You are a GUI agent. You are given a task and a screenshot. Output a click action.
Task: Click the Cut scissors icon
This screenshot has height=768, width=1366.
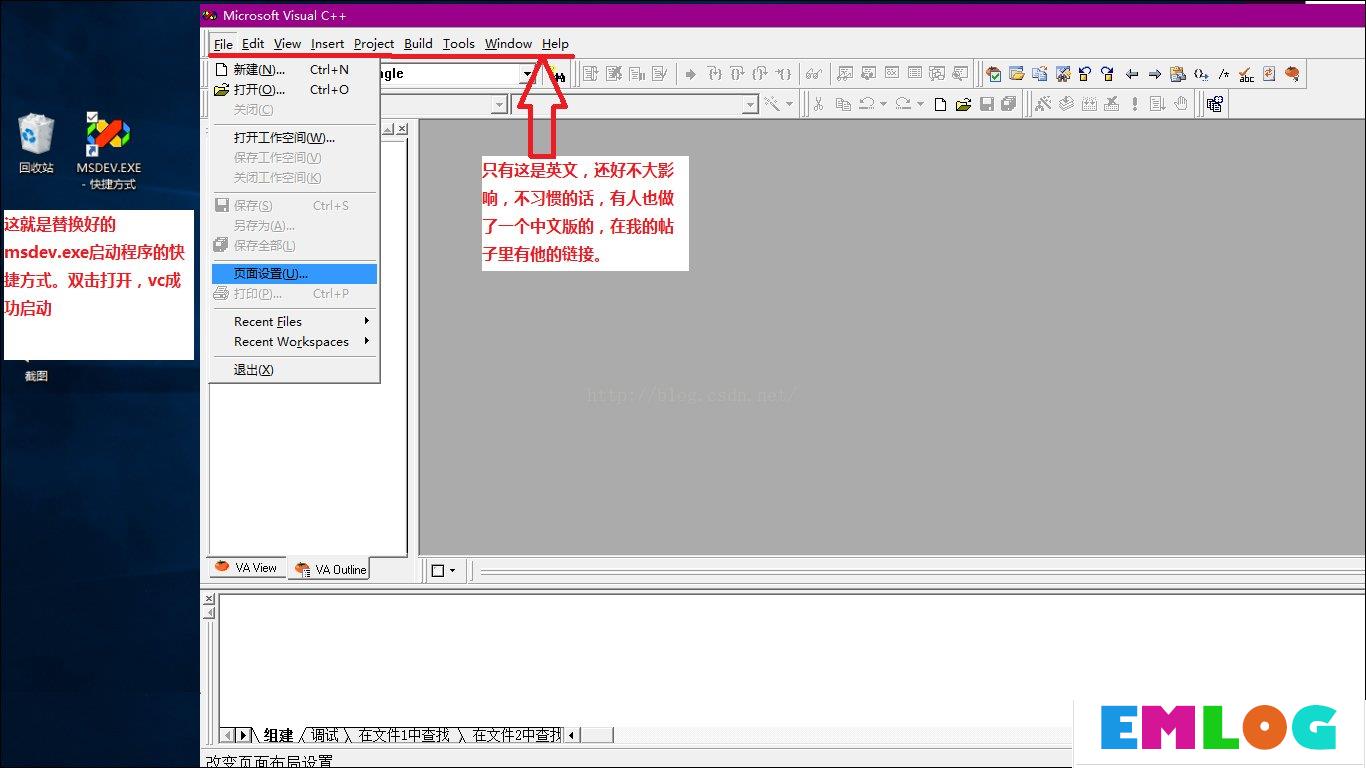pos(817,104)
